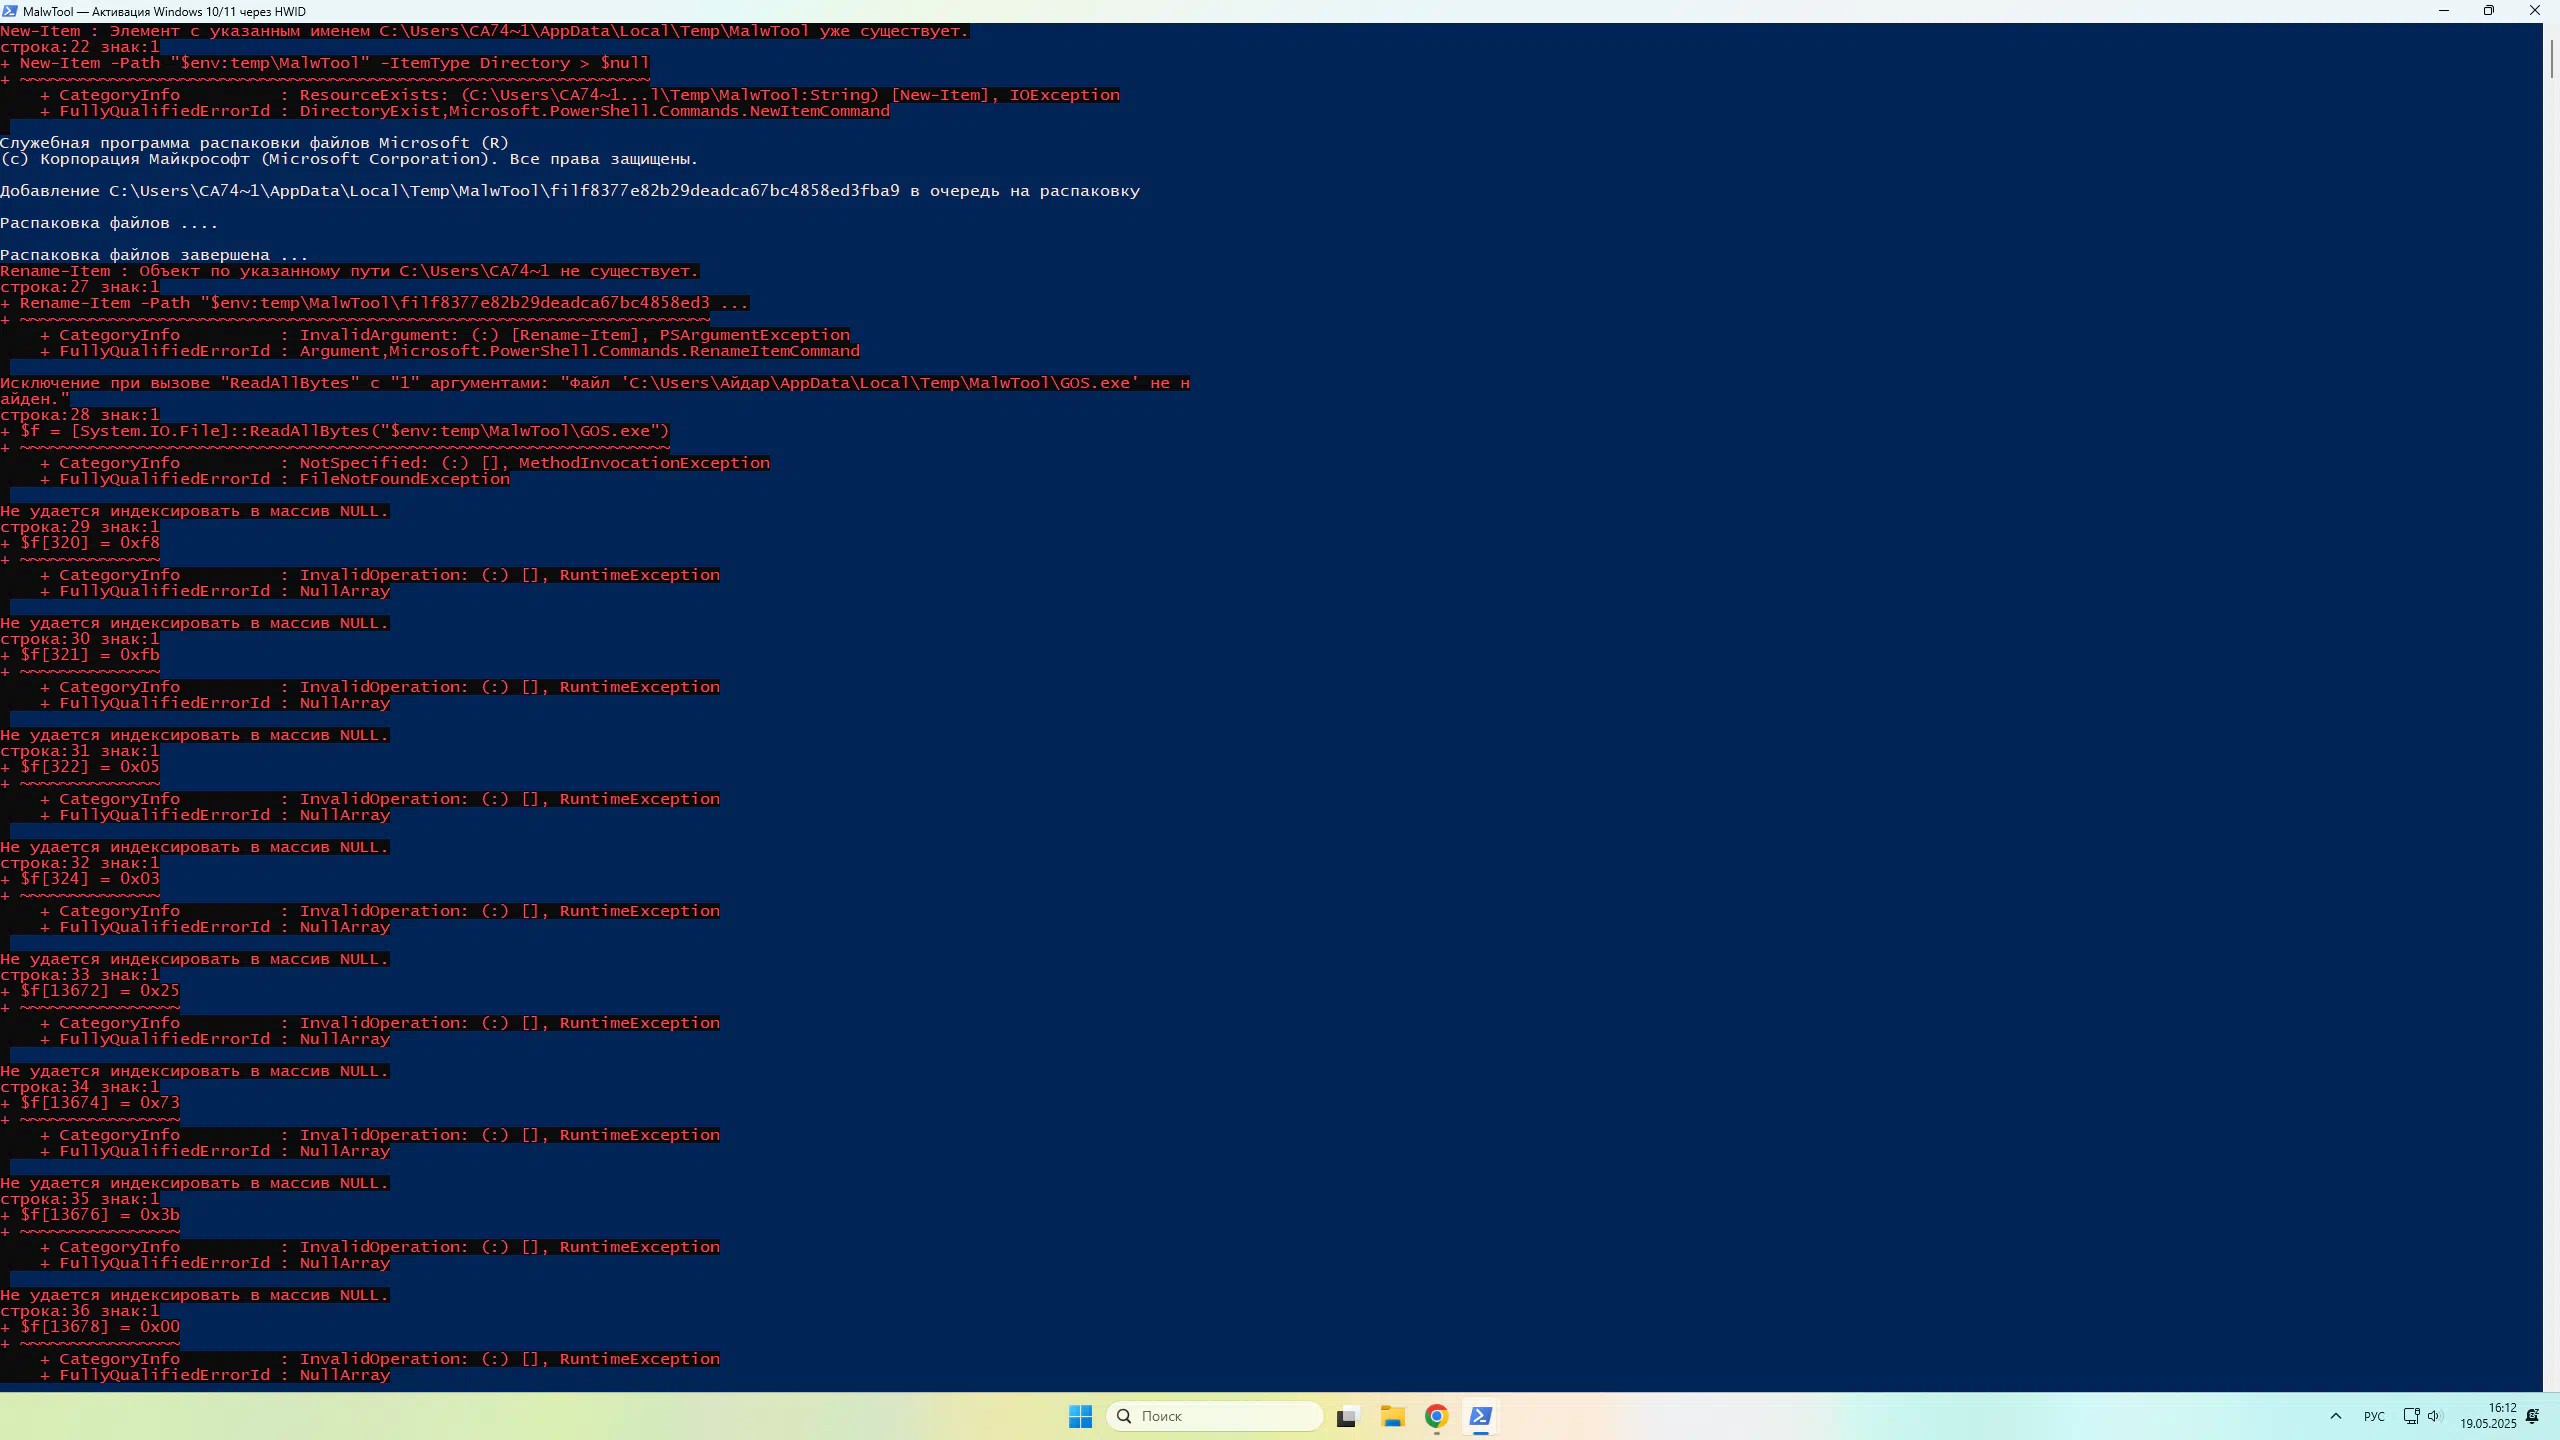This screenshot has height=1440, width=2560.
Task: Click the PowerShell icon in the title bar
Action: click(10, 11)
